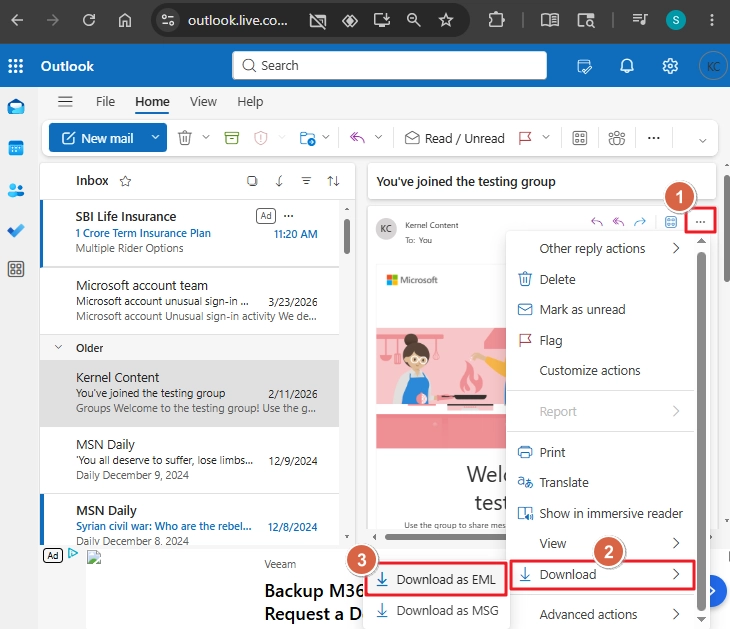Open More apps in left rail
This screenshot has width=730, height=629.
tap(16, 269)
